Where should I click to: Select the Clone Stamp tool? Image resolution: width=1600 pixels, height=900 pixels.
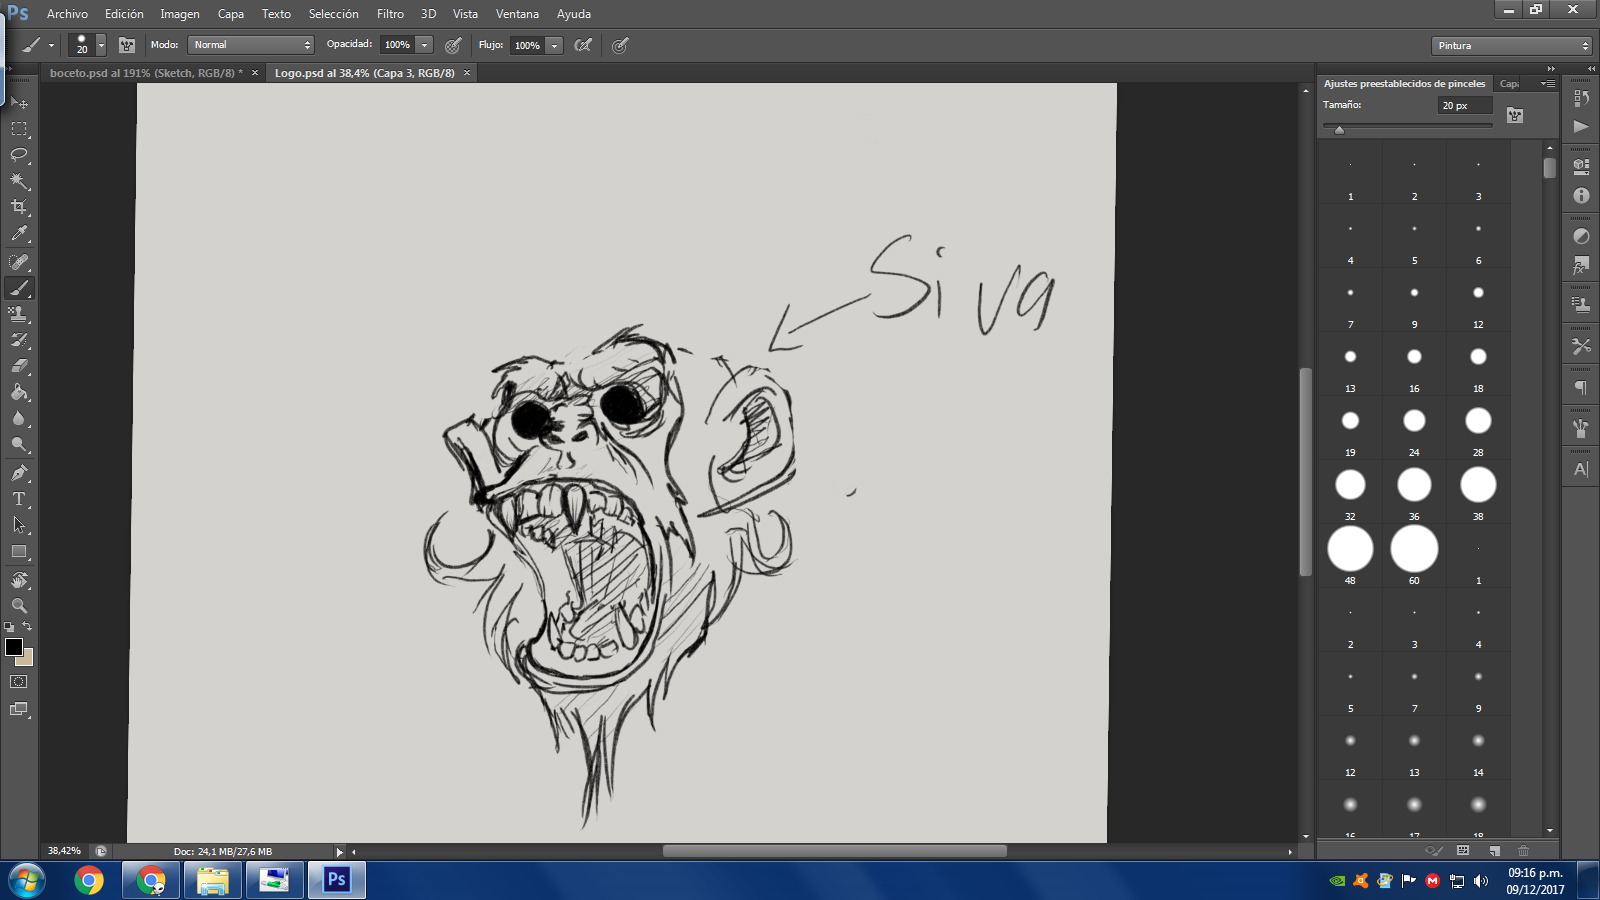(x=19, y=314)
